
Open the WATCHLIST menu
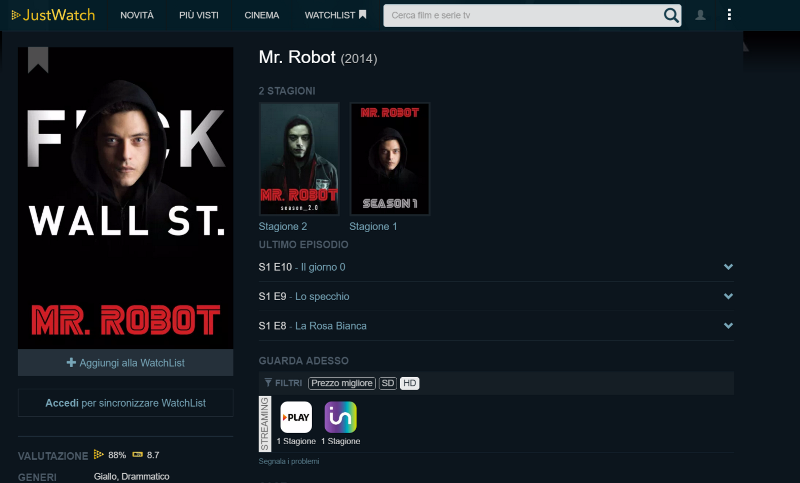coord(335,15)
